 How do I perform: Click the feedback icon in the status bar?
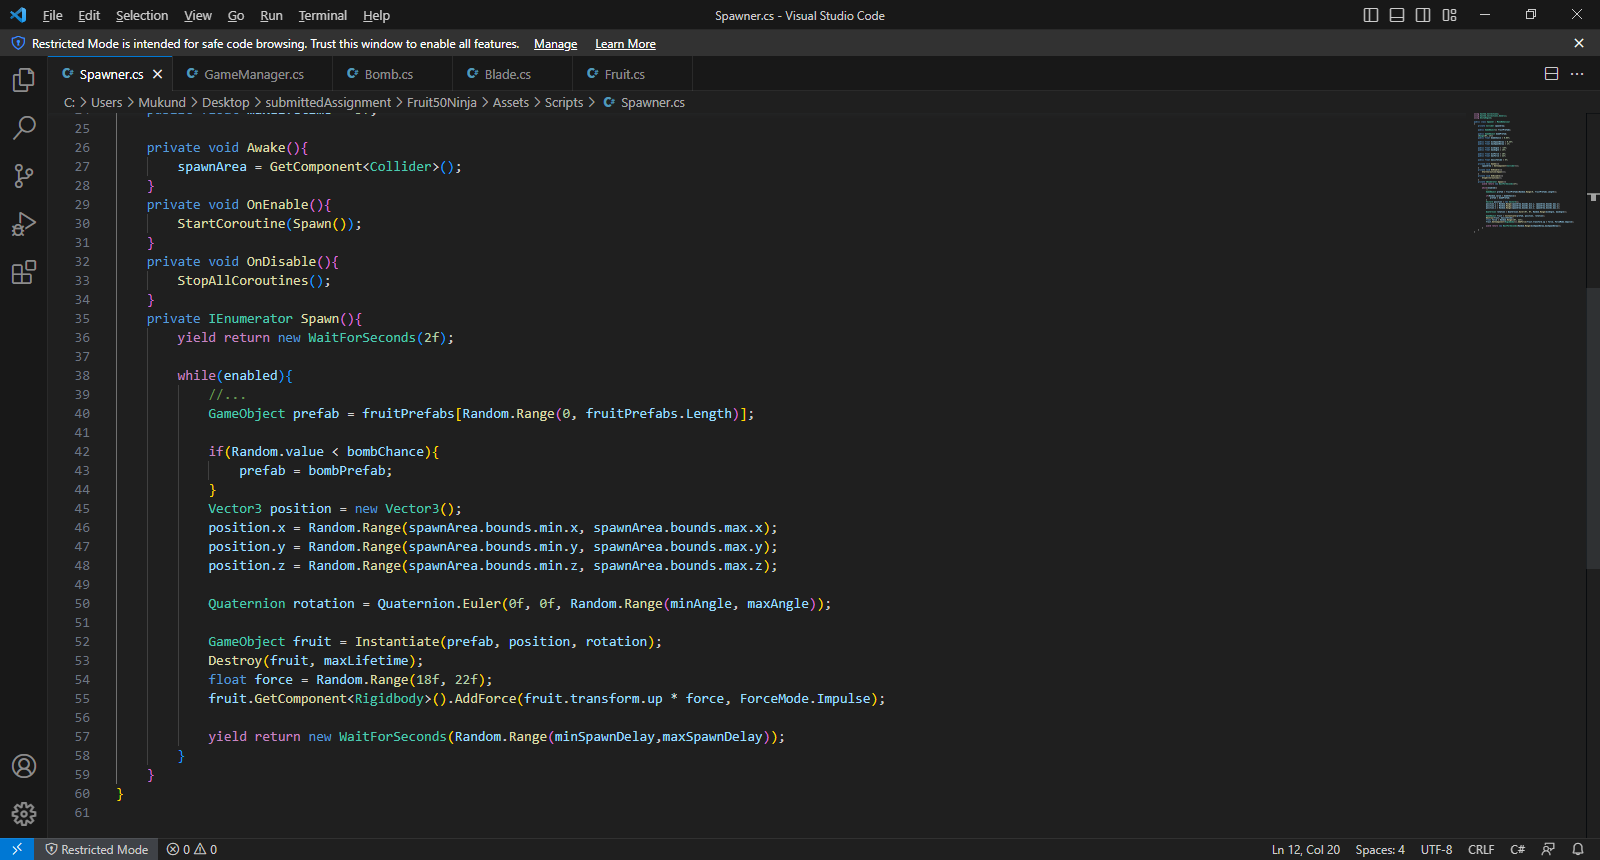tap(1548, 849)
